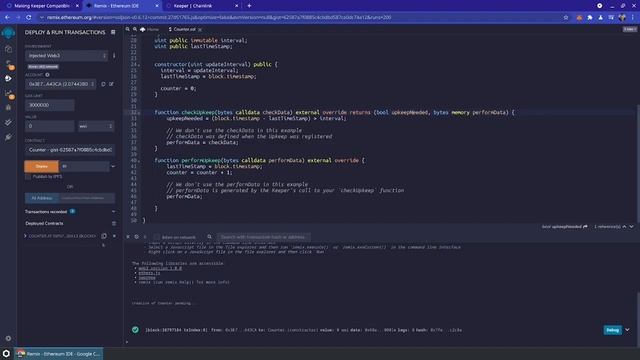The height and width of the screenshot is (360, 640).
Task: Click the At Address contract address input
Action: [87, 198]
